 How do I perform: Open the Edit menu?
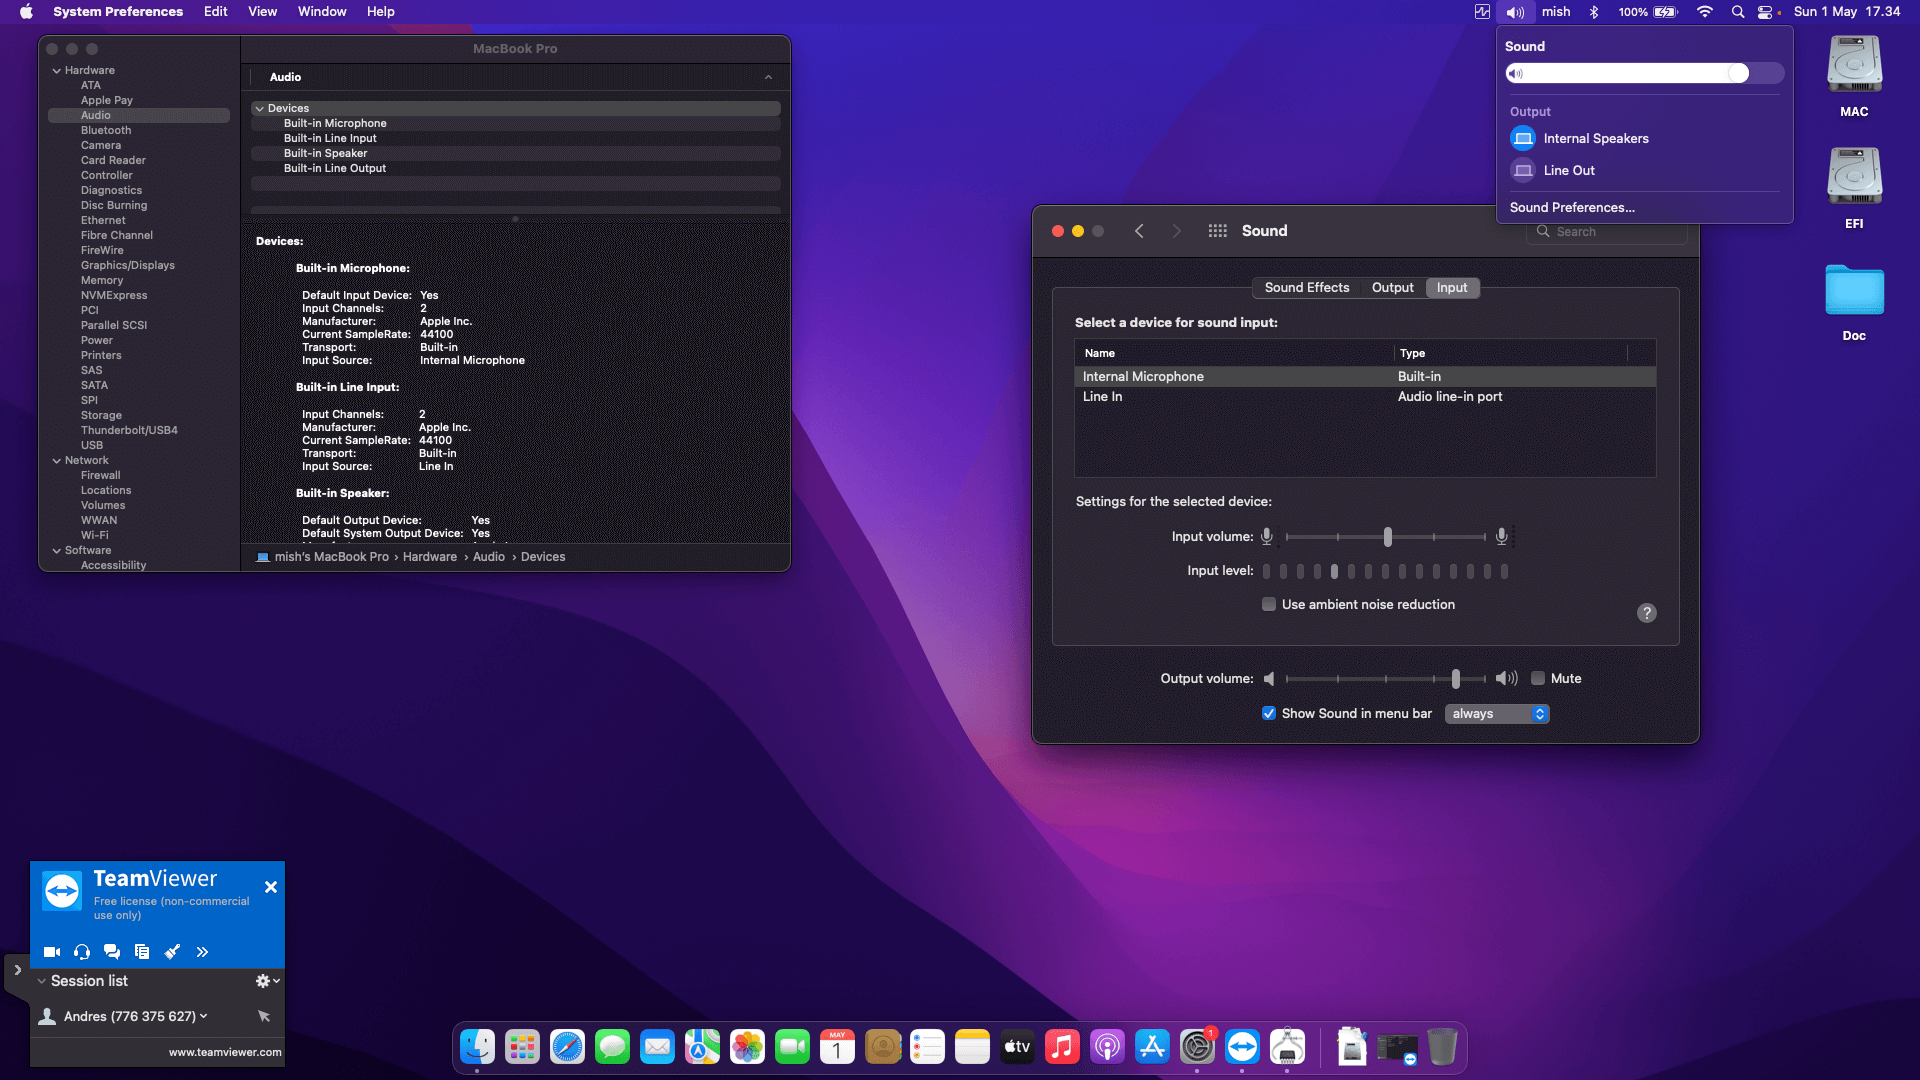tap(215, 12)
